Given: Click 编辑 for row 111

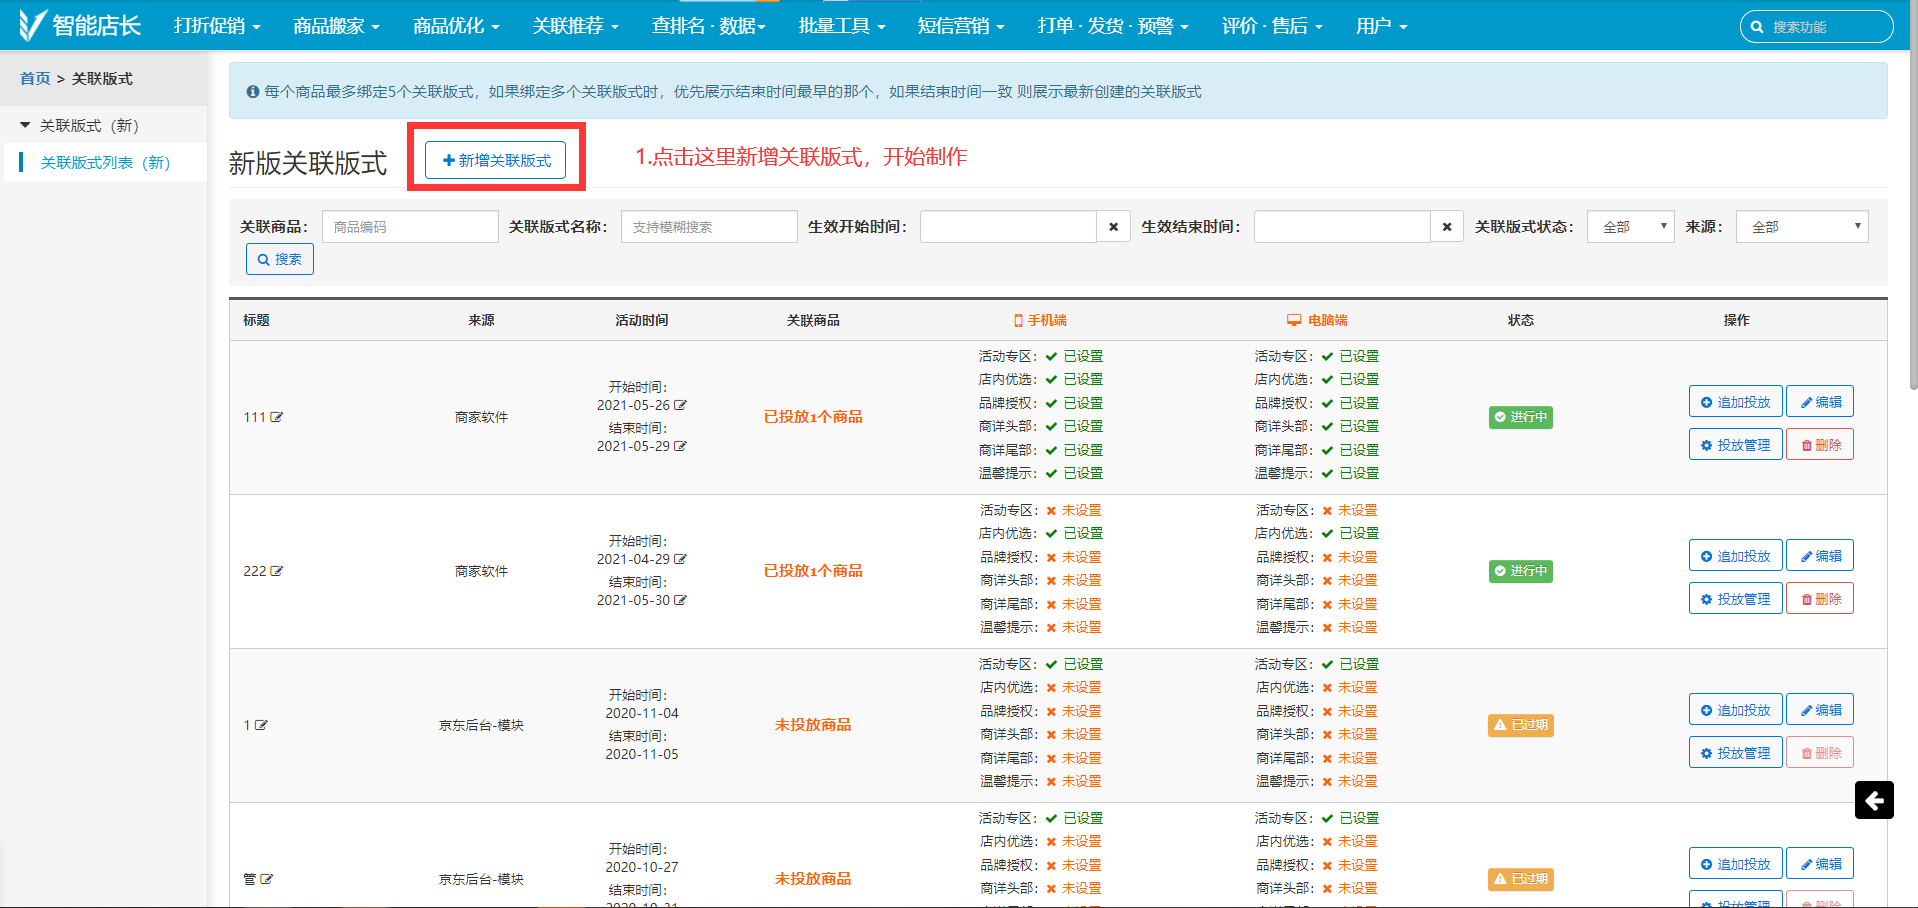Looking at the screenshot, I should [x=1820, y=402].
